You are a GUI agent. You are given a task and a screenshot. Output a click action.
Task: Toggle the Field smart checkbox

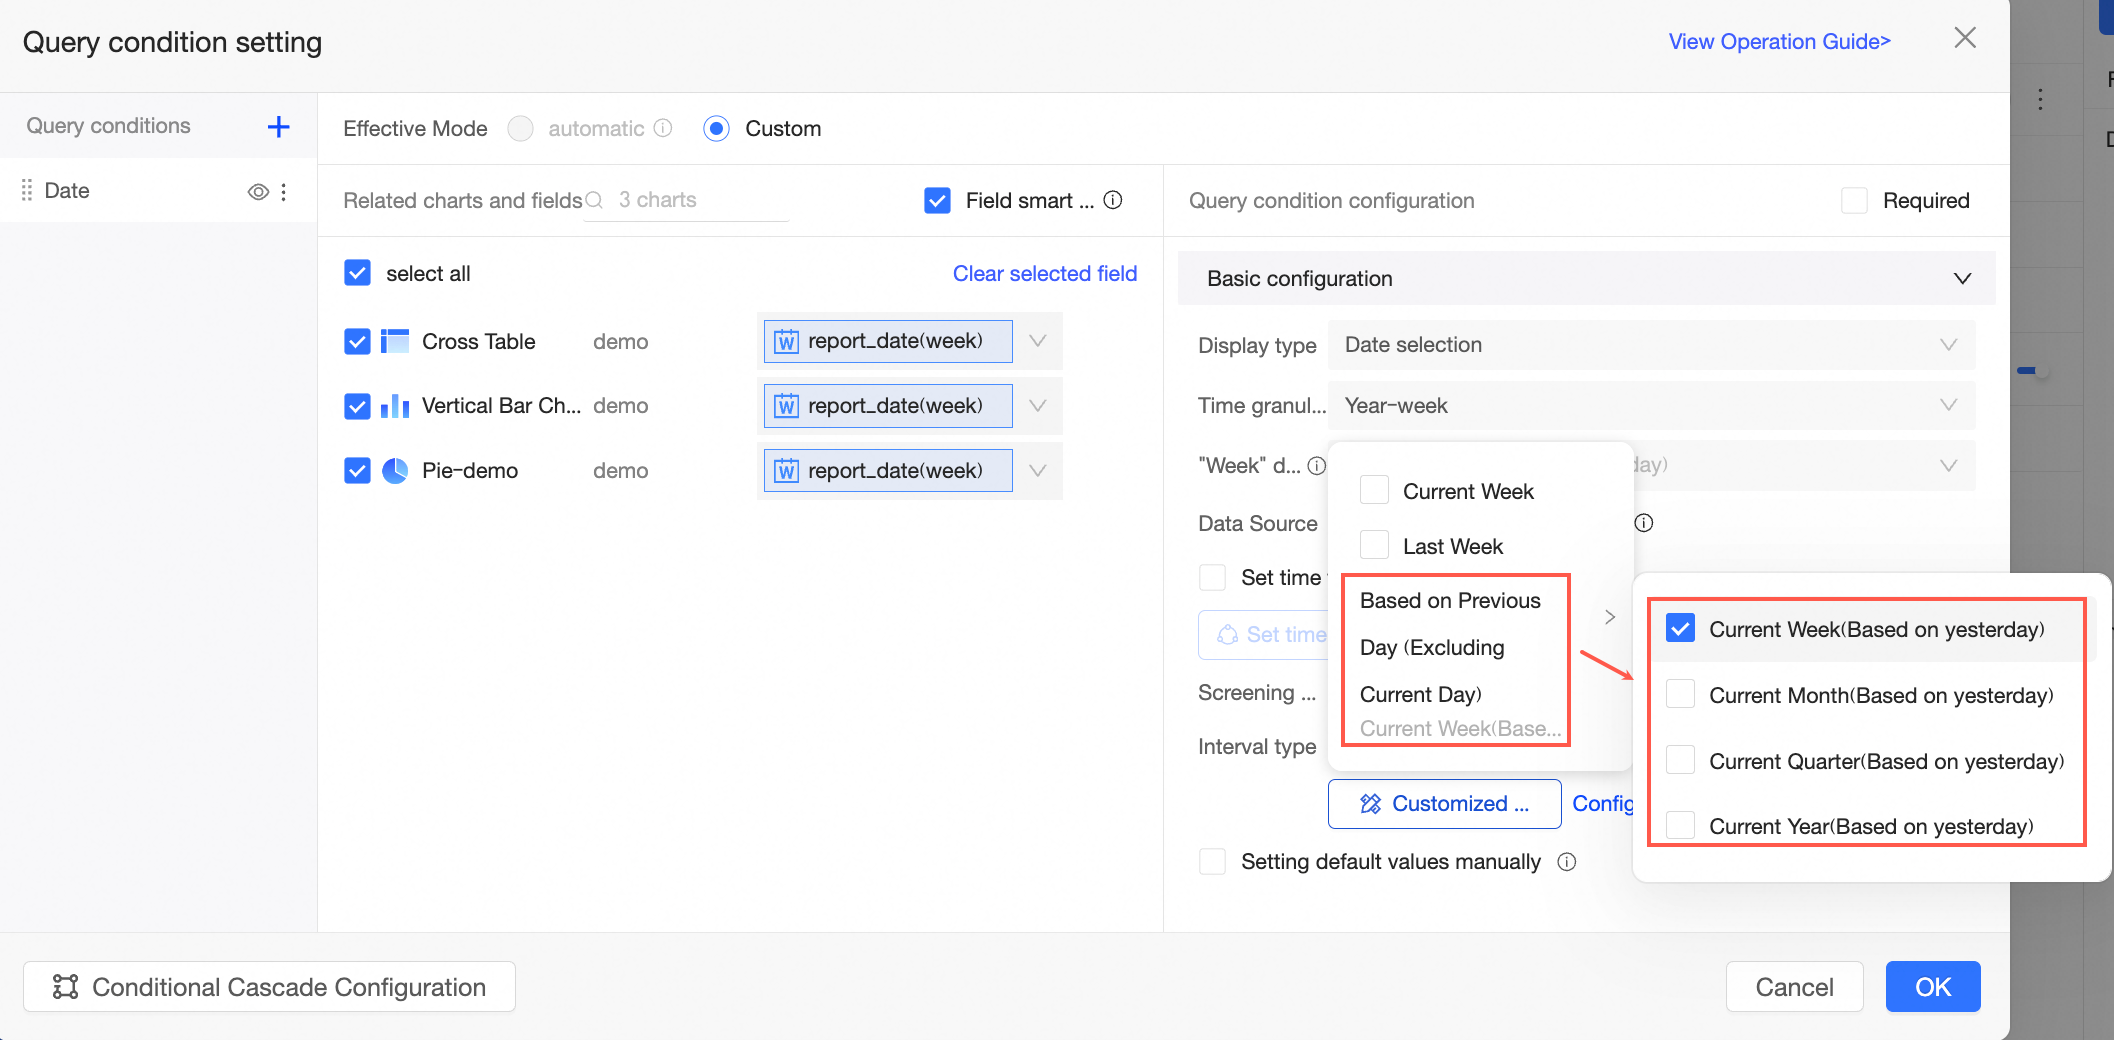coord(937,200)
